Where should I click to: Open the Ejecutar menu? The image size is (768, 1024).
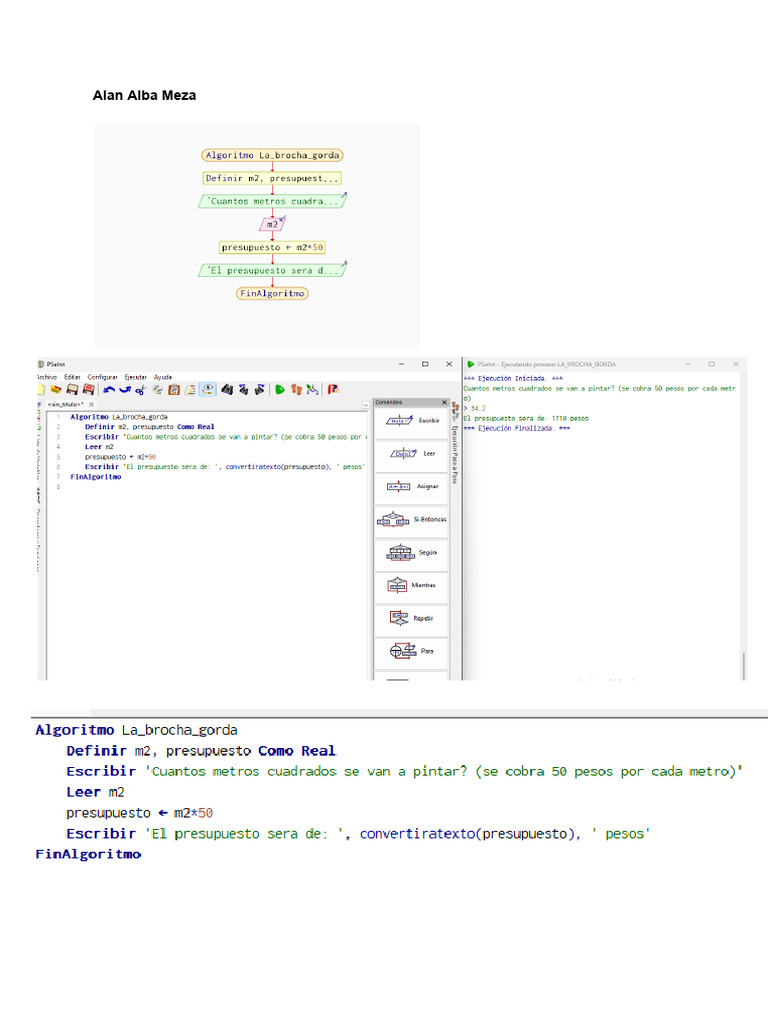pos(135,376)
